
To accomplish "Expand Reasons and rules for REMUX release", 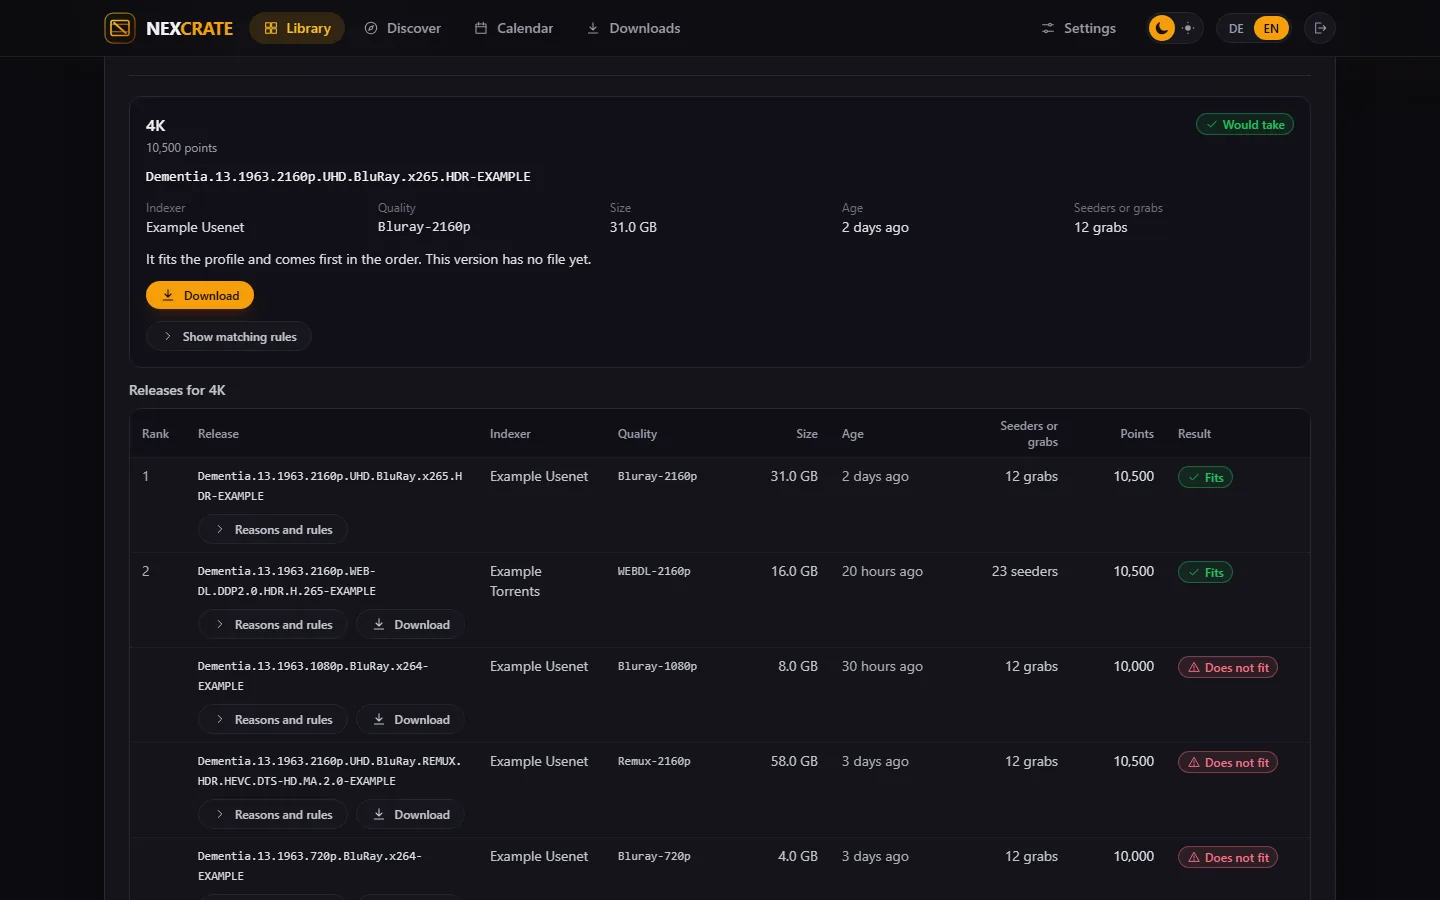I will coord(273,815).
